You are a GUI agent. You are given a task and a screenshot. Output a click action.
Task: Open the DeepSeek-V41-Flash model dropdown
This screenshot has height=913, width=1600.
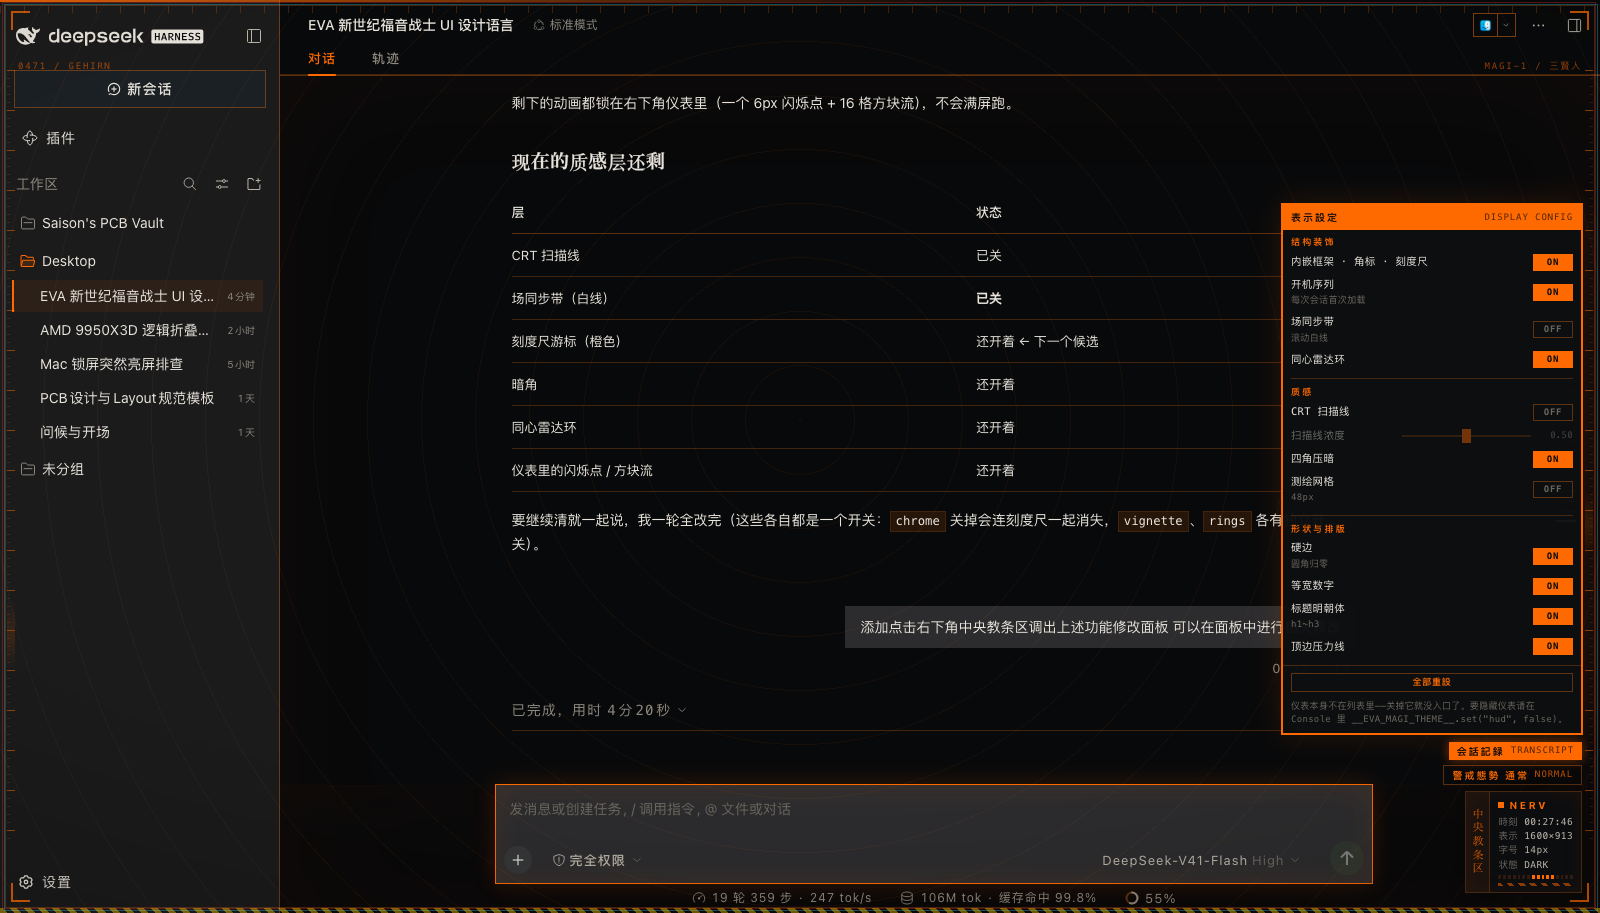click(1201, 860)
